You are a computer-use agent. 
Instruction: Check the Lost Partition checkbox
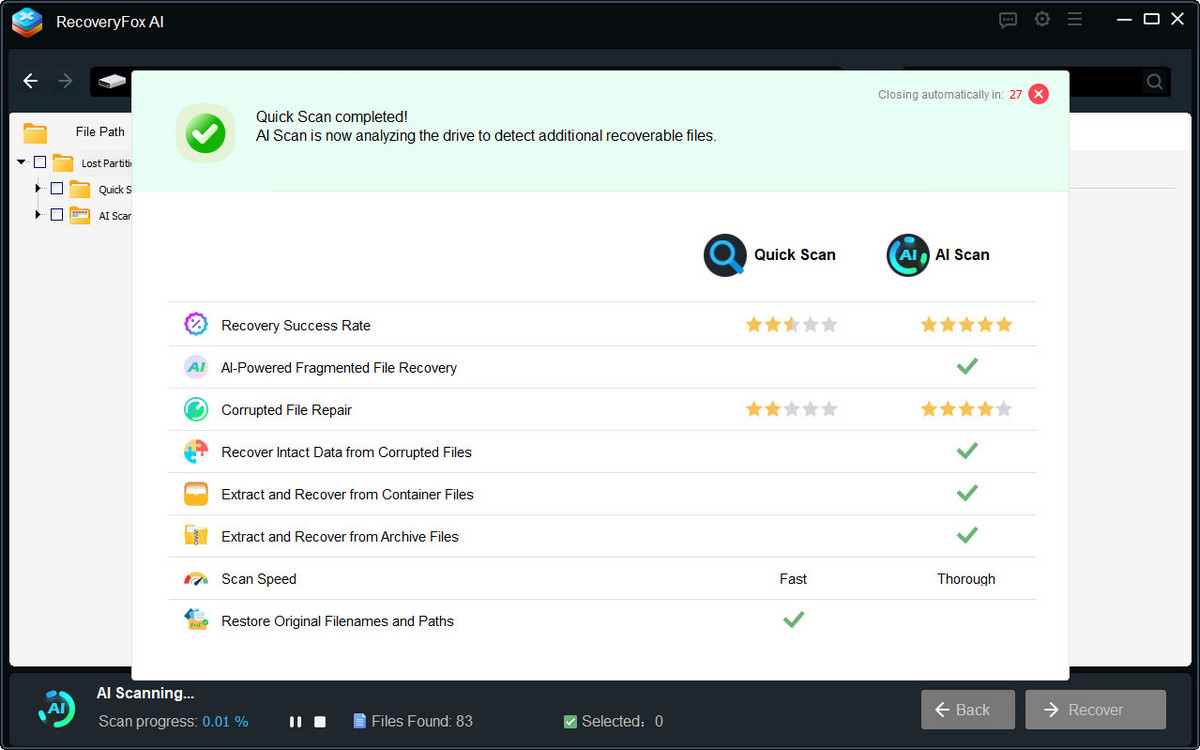tap(40, 162)
